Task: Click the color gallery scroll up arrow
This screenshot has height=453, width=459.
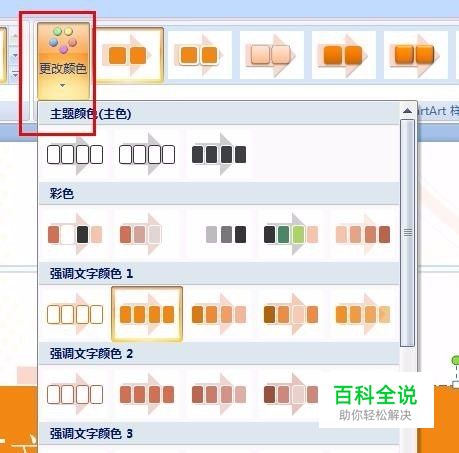Action: click(x=407, y=111)
